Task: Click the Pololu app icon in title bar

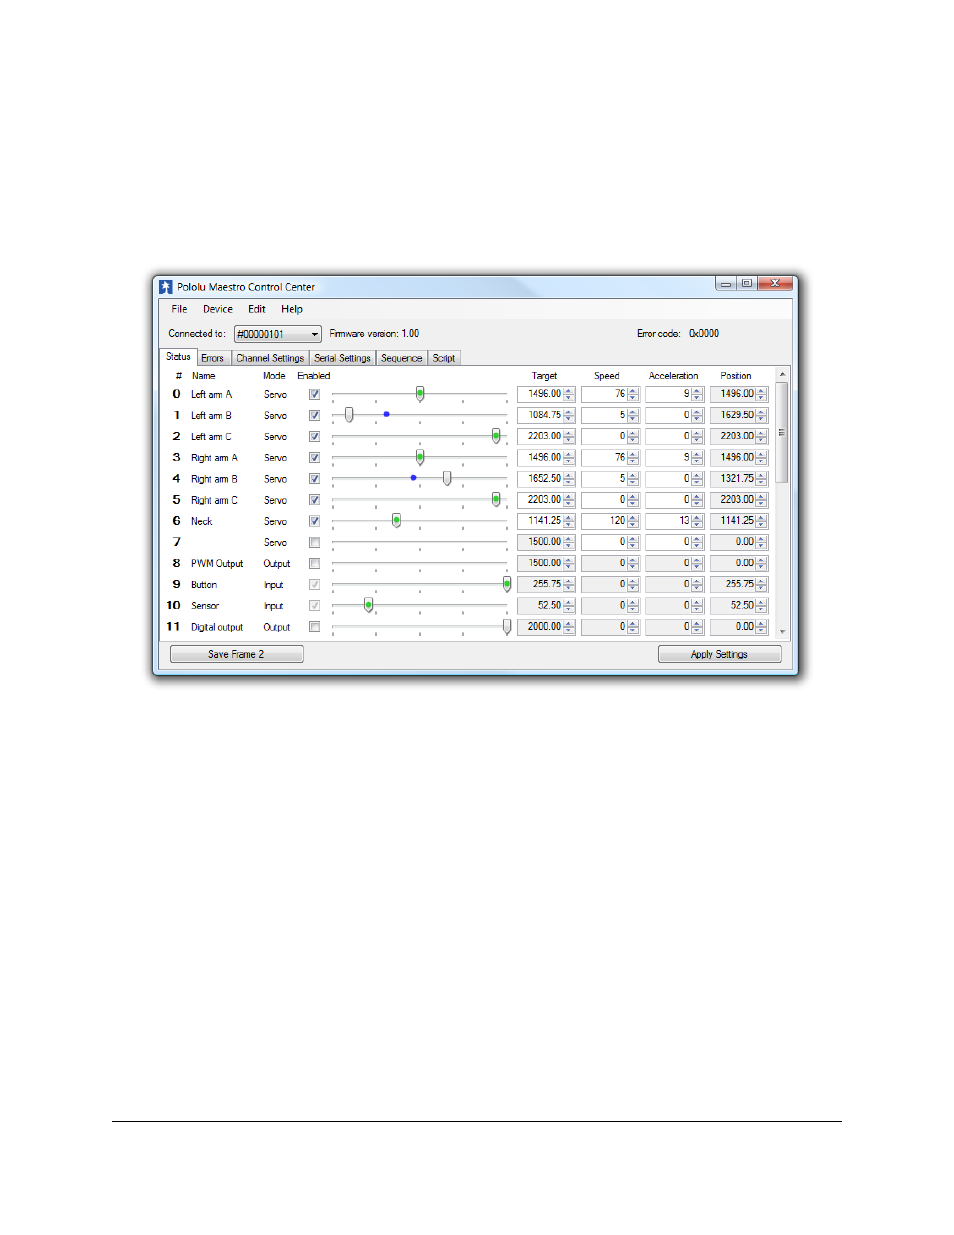Action: (166, 287)
